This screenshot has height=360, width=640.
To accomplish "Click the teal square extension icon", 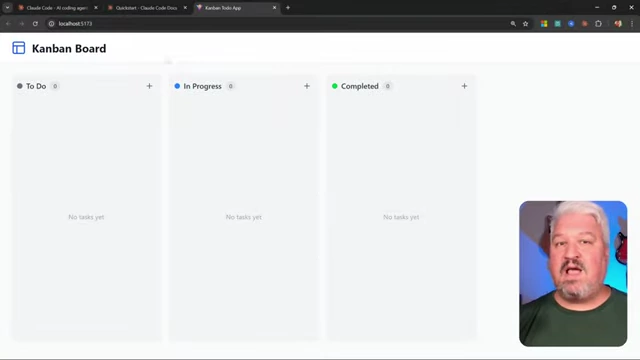I will [x=558, y=24].
